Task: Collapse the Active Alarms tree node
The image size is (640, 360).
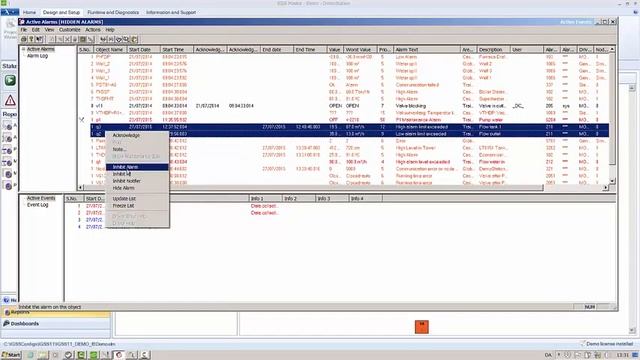Action: click(23, 49)
